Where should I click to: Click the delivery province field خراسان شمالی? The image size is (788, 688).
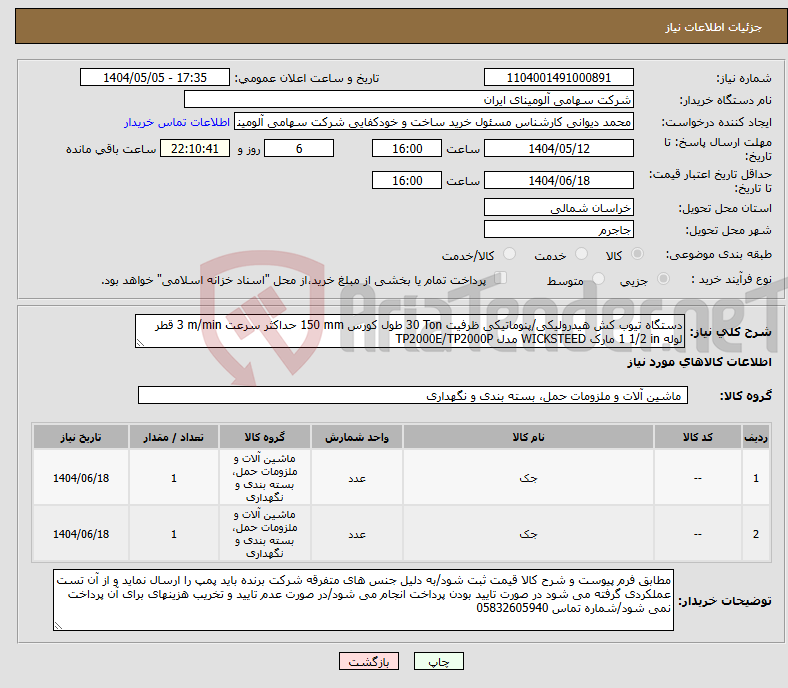558,208
